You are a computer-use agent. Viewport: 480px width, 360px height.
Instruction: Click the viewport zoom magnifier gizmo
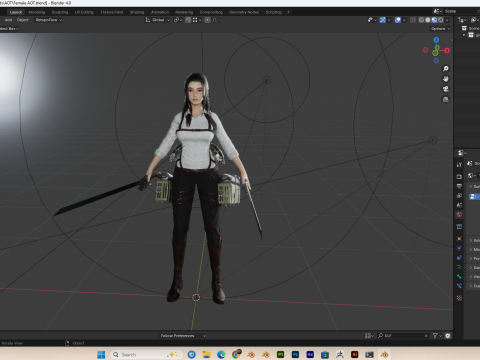446,69
